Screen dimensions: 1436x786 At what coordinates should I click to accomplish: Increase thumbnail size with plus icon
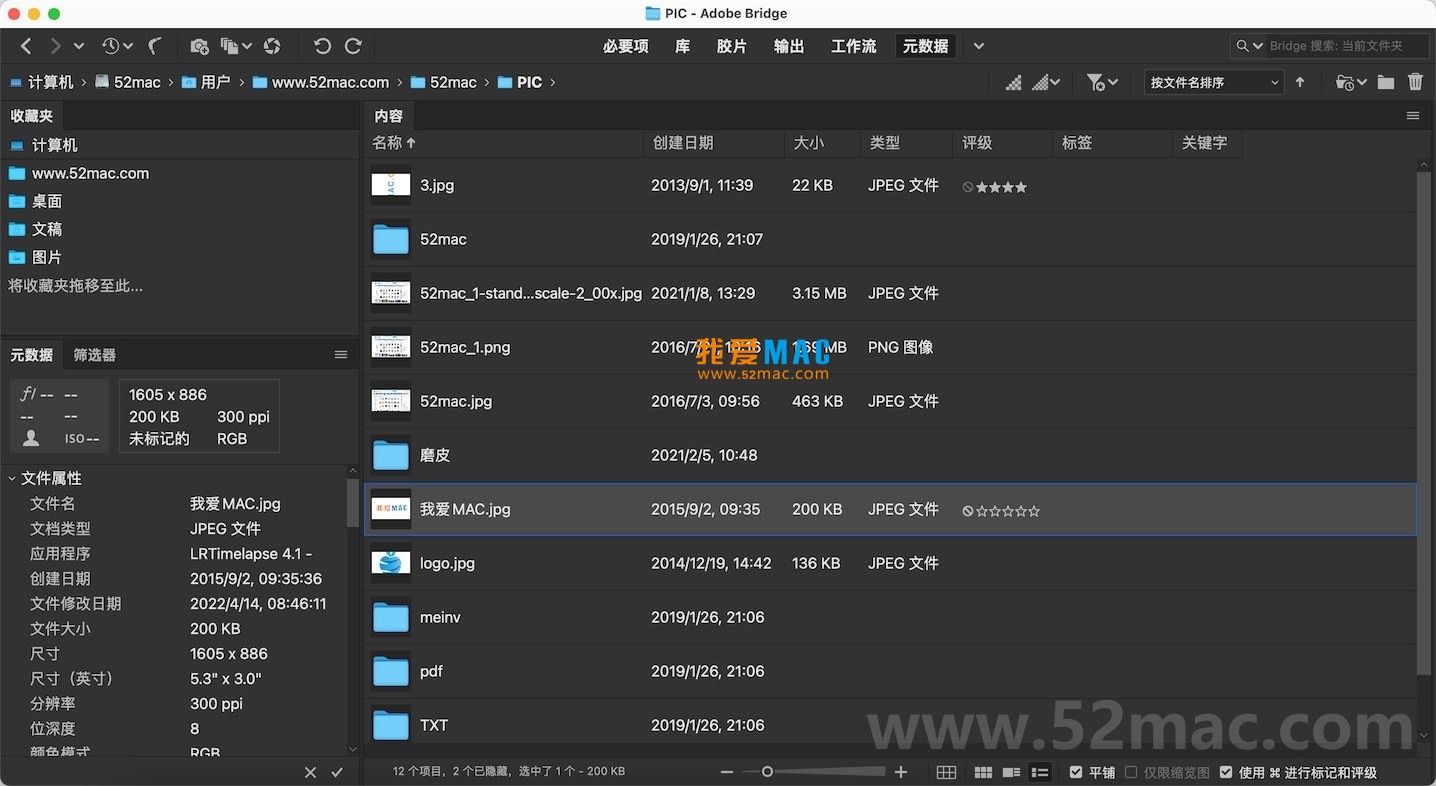click(901, 772)
